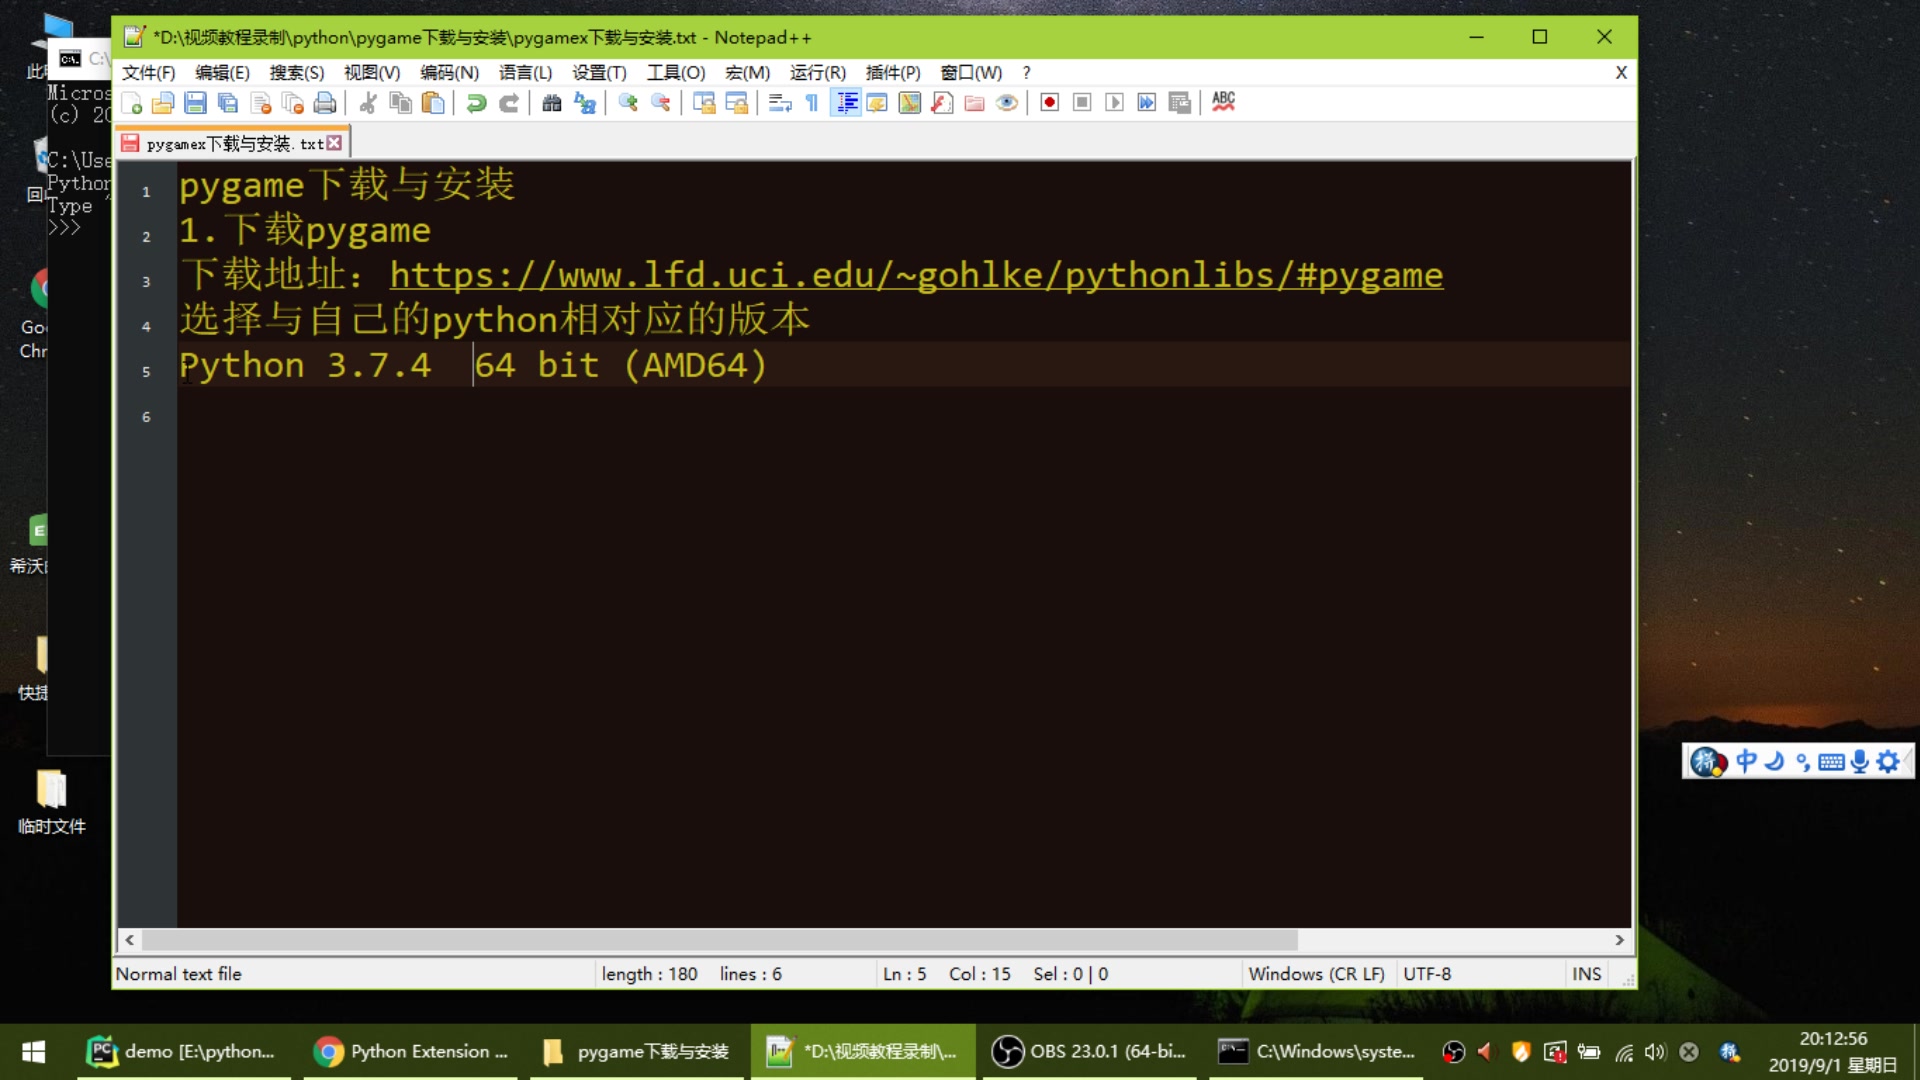Open the 窗口(W) menu
This screenshot has width=1920, height=1080.
[971, 73]
